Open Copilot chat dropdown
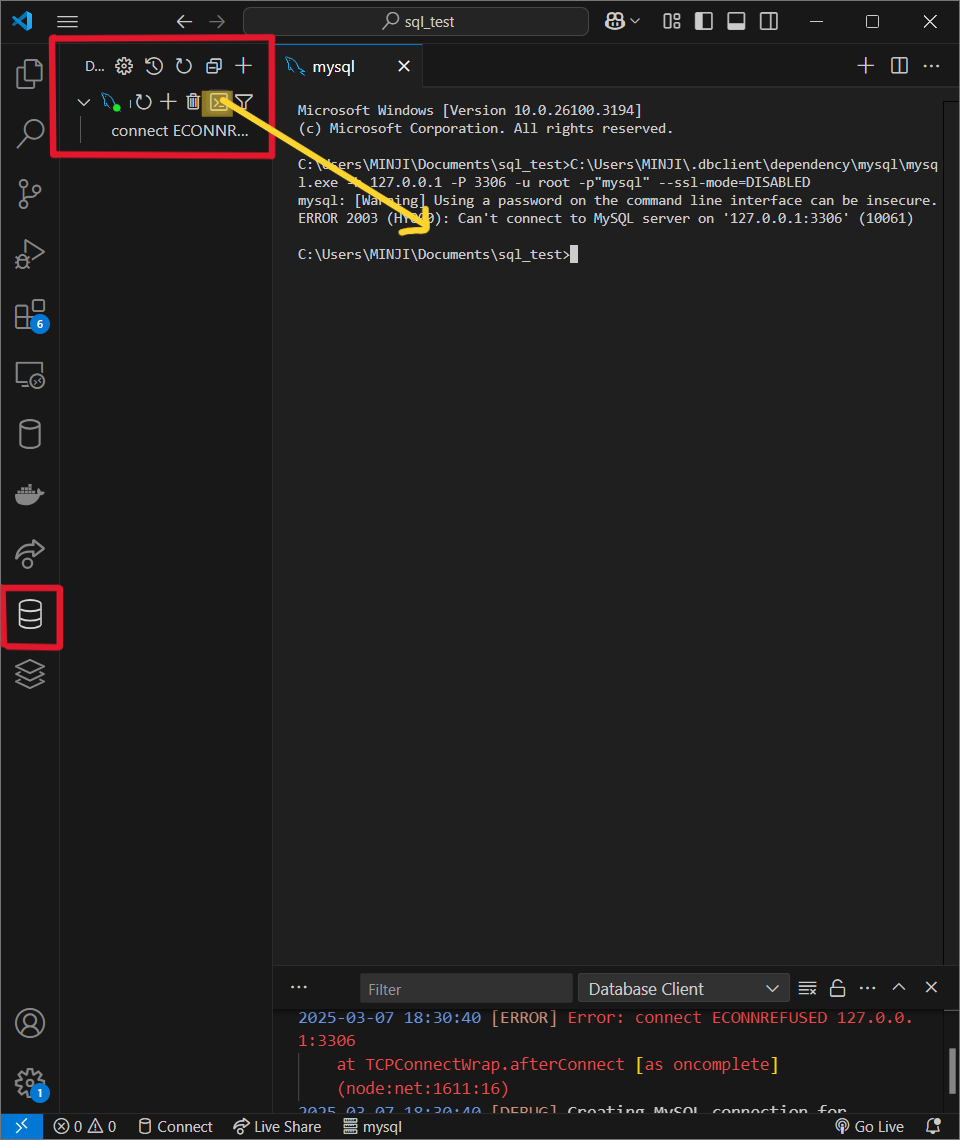 tap(622, 21)
